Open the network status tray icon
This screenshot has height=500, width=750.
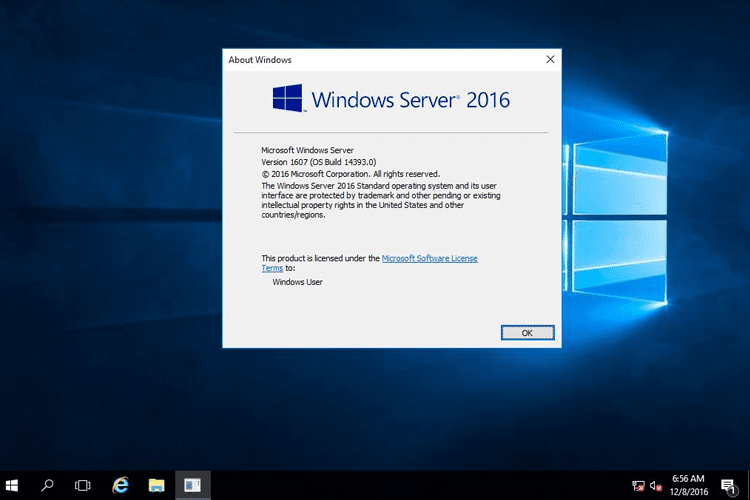(x=638, y=487)
